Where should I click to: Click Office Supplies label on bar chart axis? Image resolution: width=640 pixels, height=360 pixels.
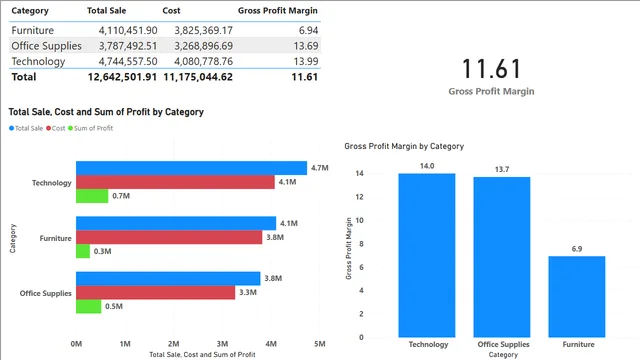point(46,293)
